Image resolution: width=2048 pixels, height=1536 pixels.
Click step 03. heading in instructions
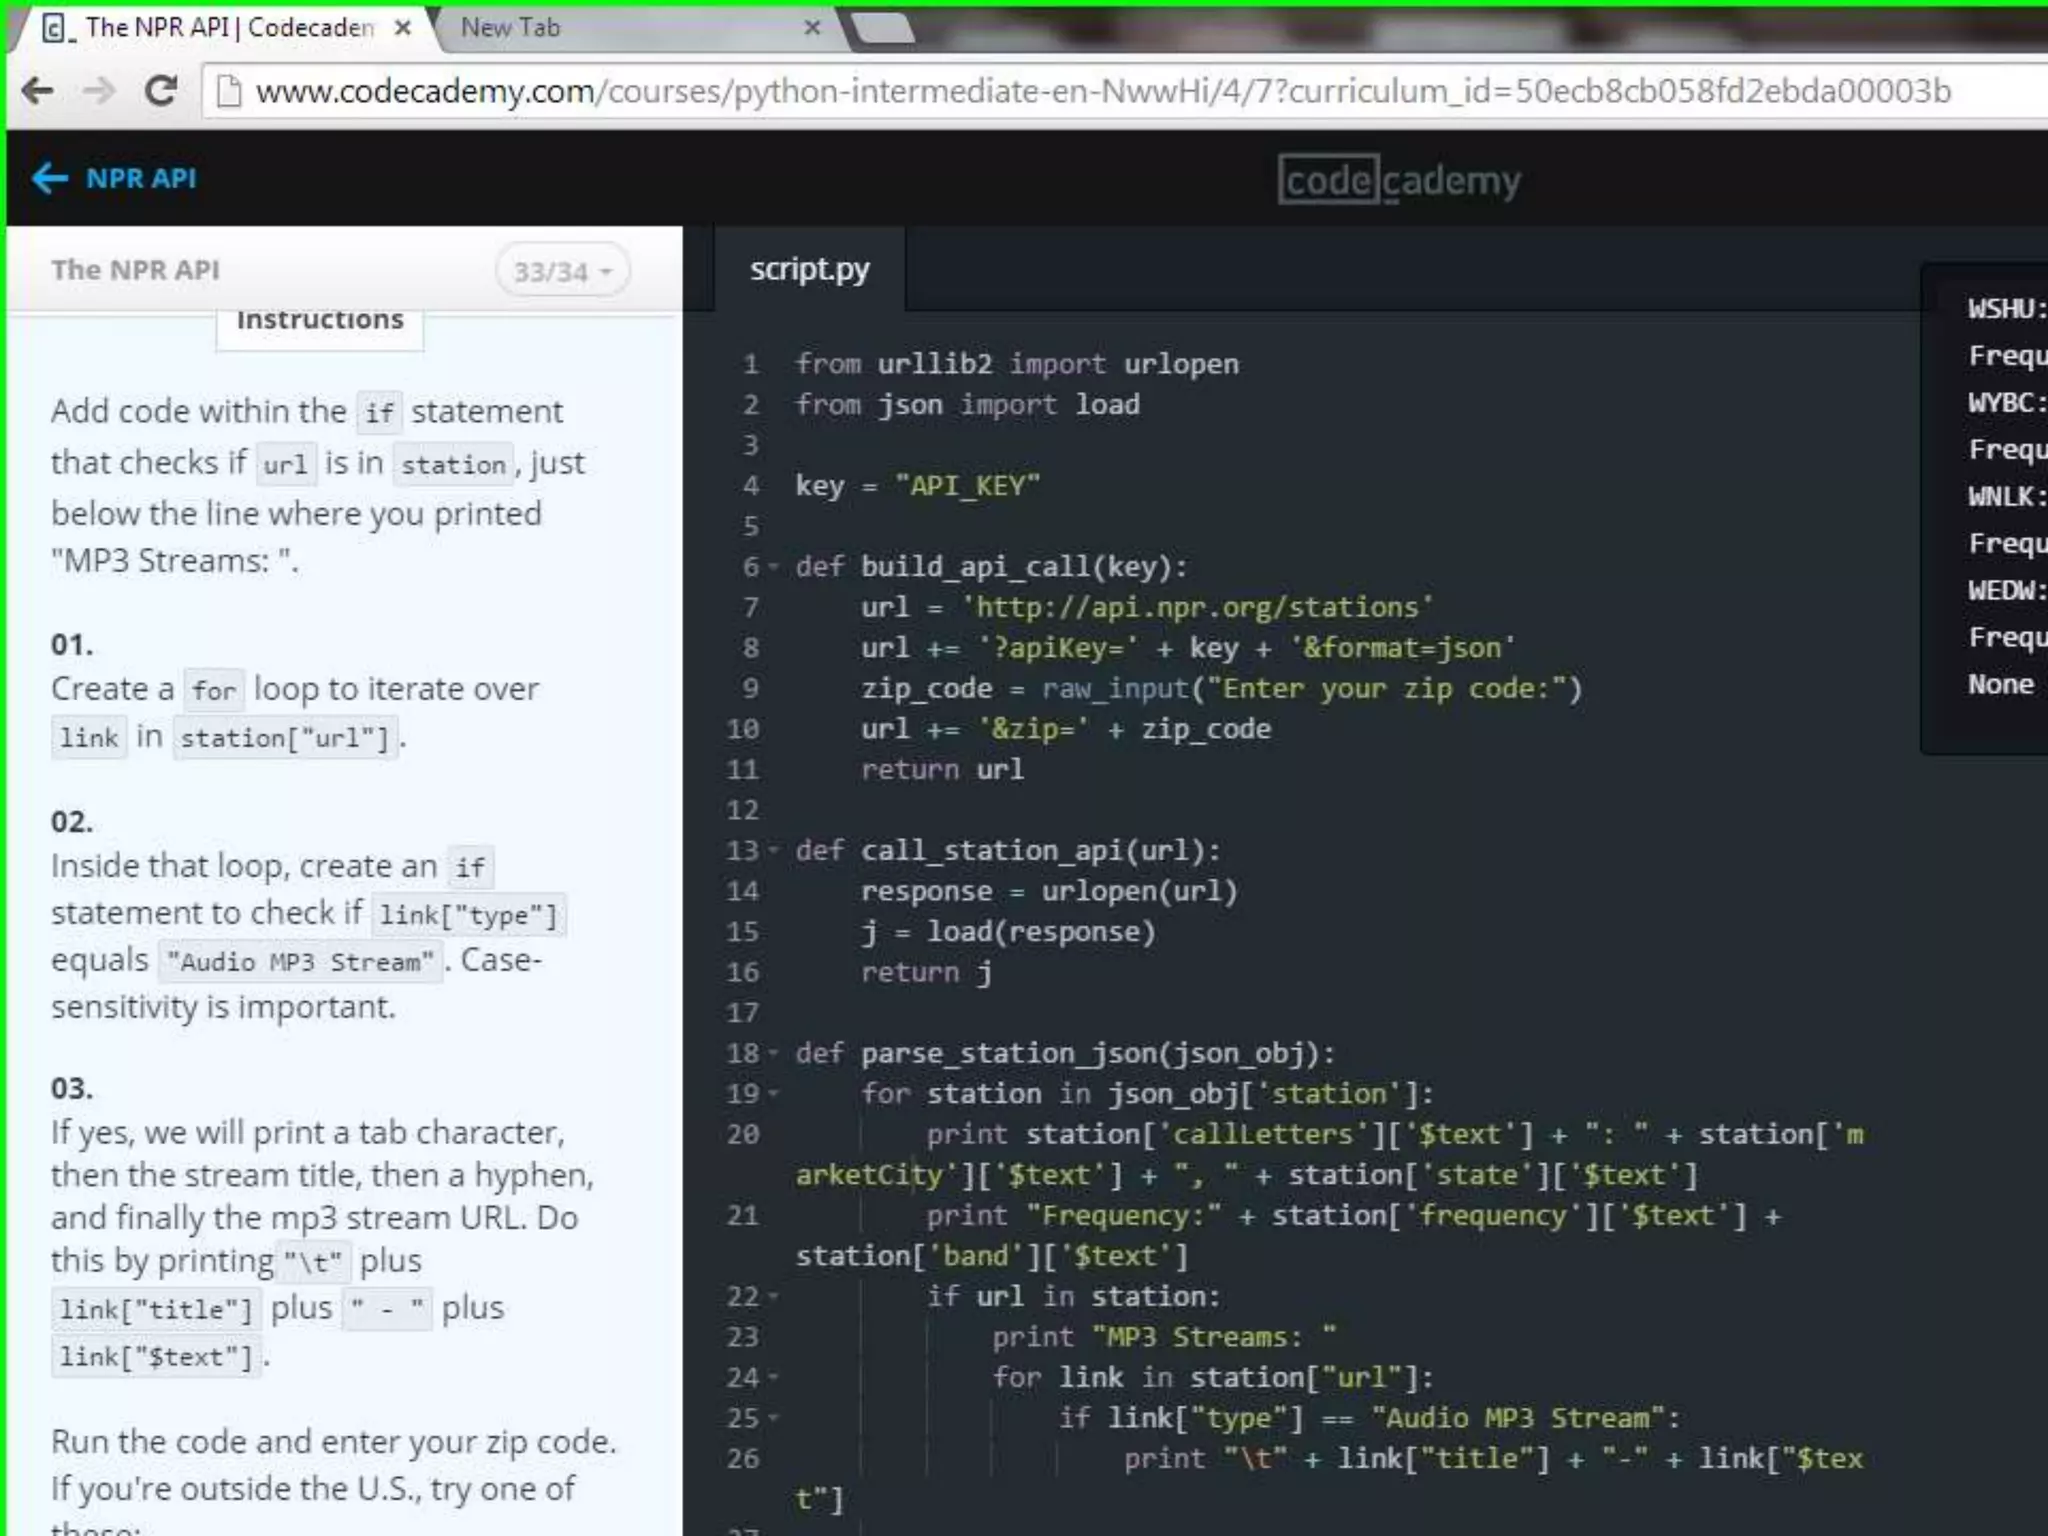(72, 1088)
